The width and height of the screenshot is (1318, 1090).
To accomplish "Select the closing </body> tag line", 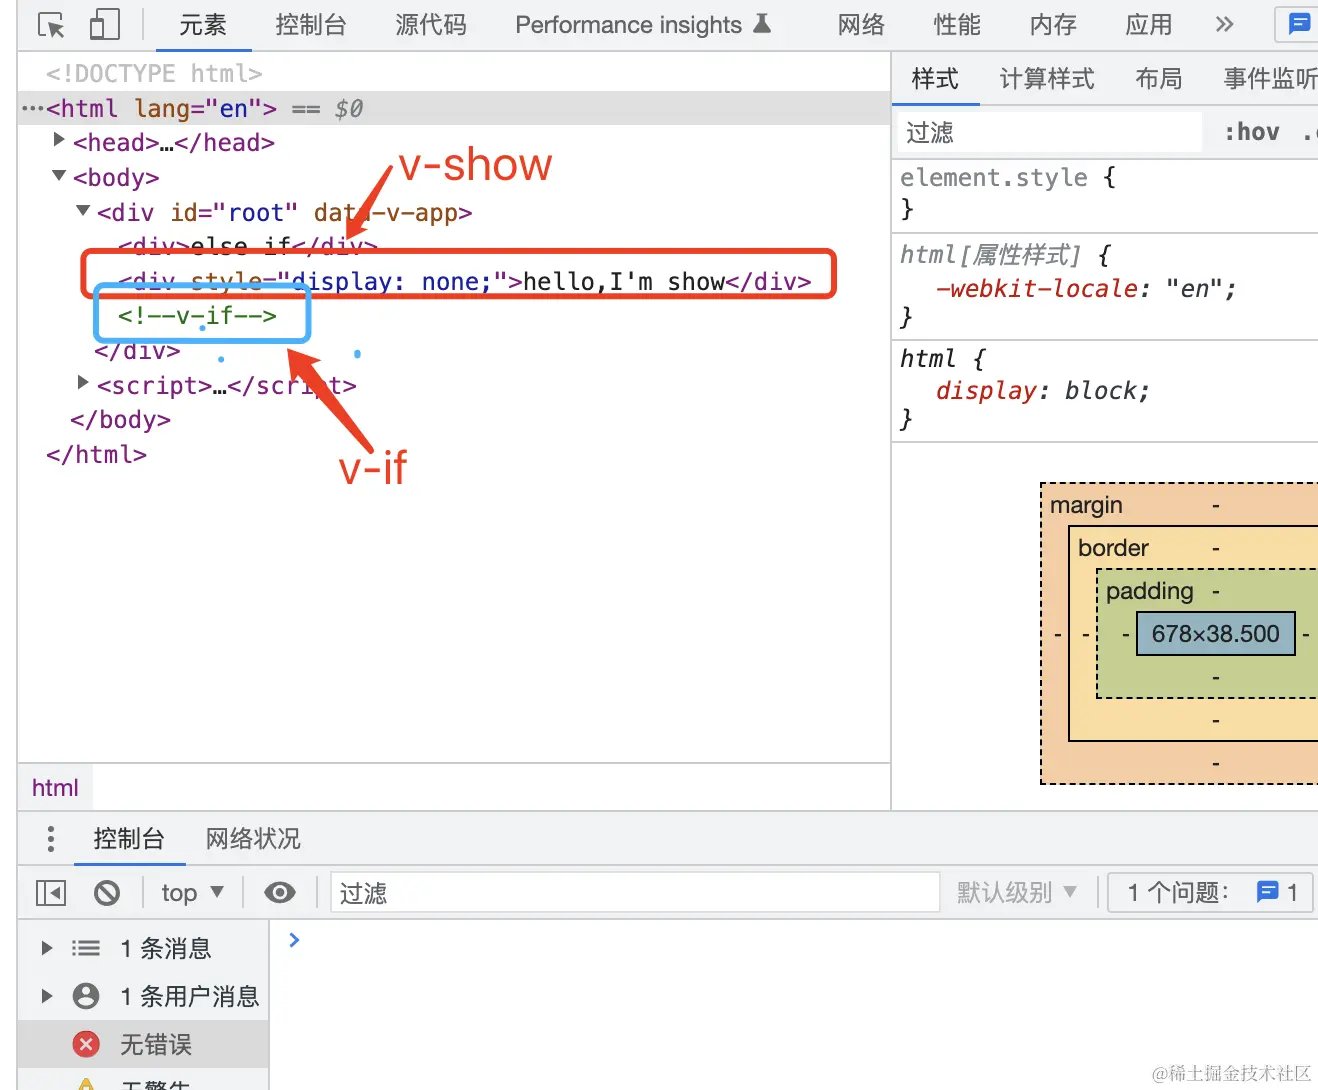I will pyautogui.click(x=120, y=420).
